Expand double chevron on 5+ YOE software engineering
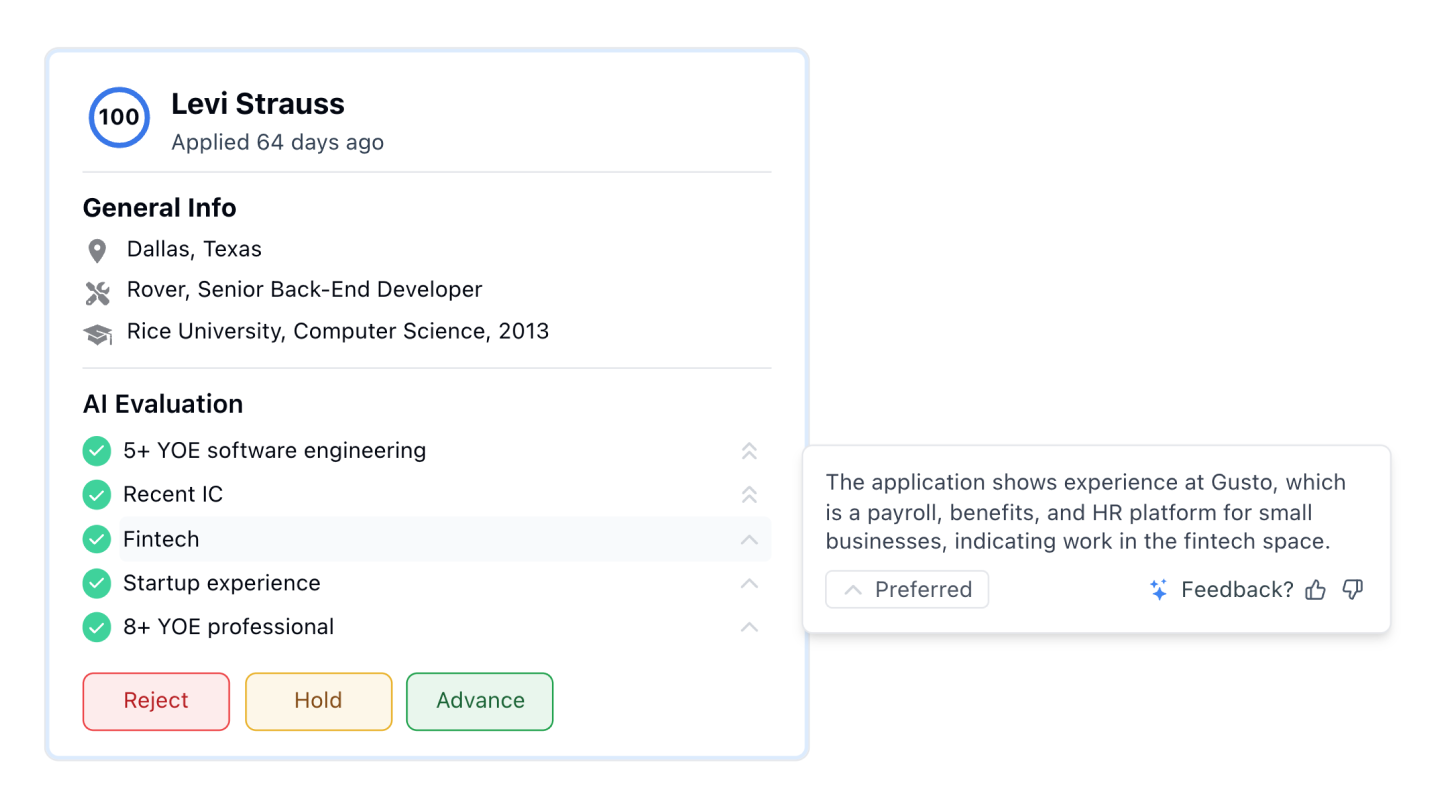The image size is (1440, 810). 749,451
